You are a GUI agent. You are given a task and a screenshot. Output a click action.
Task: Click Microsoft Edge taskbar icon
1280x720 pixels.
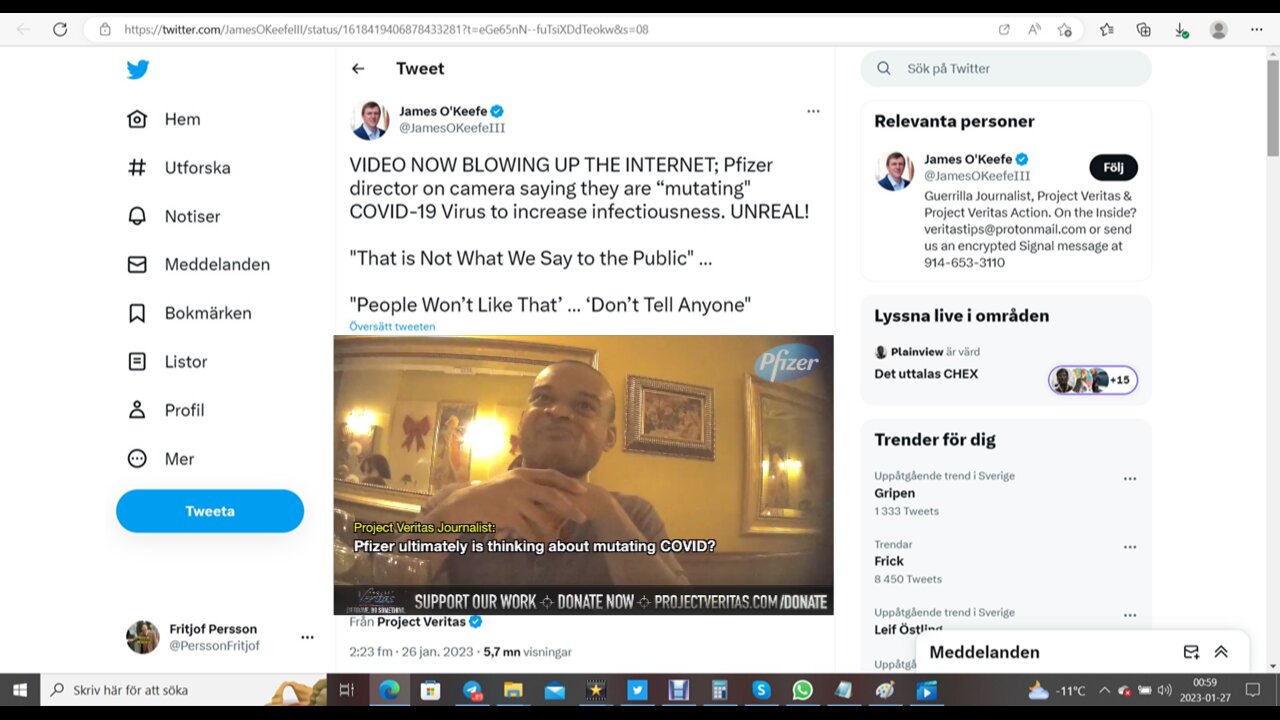389,690
